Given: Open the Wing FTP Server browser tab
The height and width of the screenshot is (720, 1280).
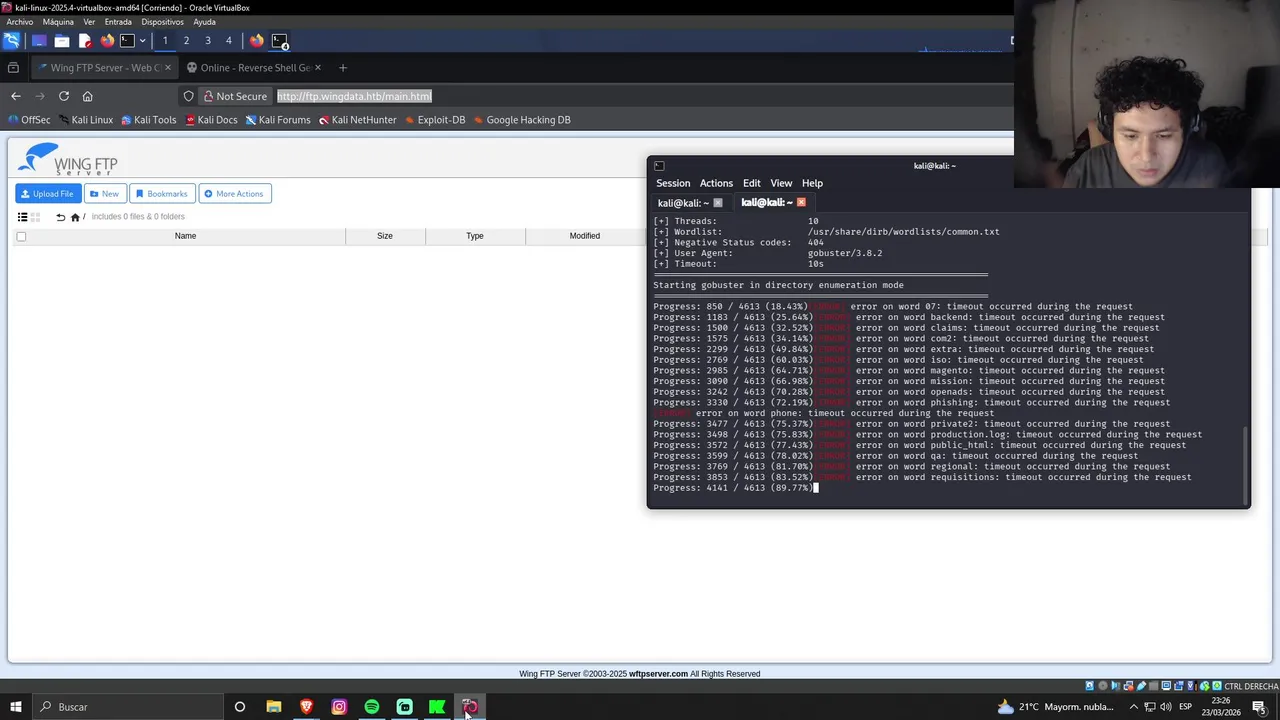Looking at the screenshot, I should pyautogui.click(x=102, y=68).
